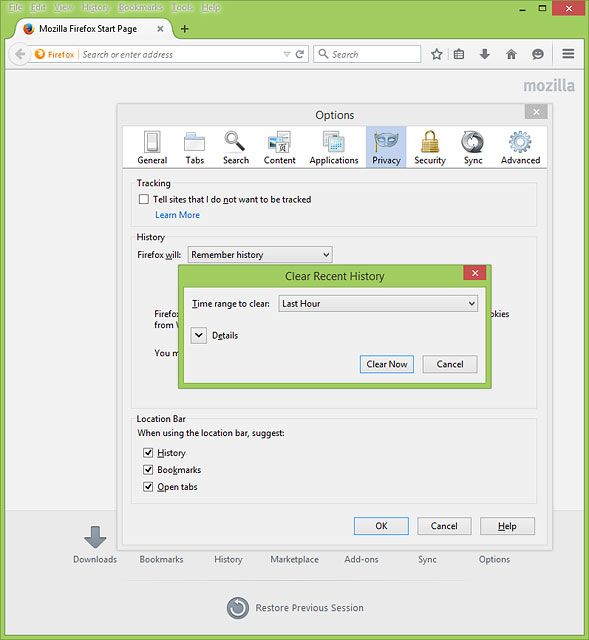Open the 'Remember history' dropdown
The height and width of the screenshot is (640, 589).
coord(260,255)
